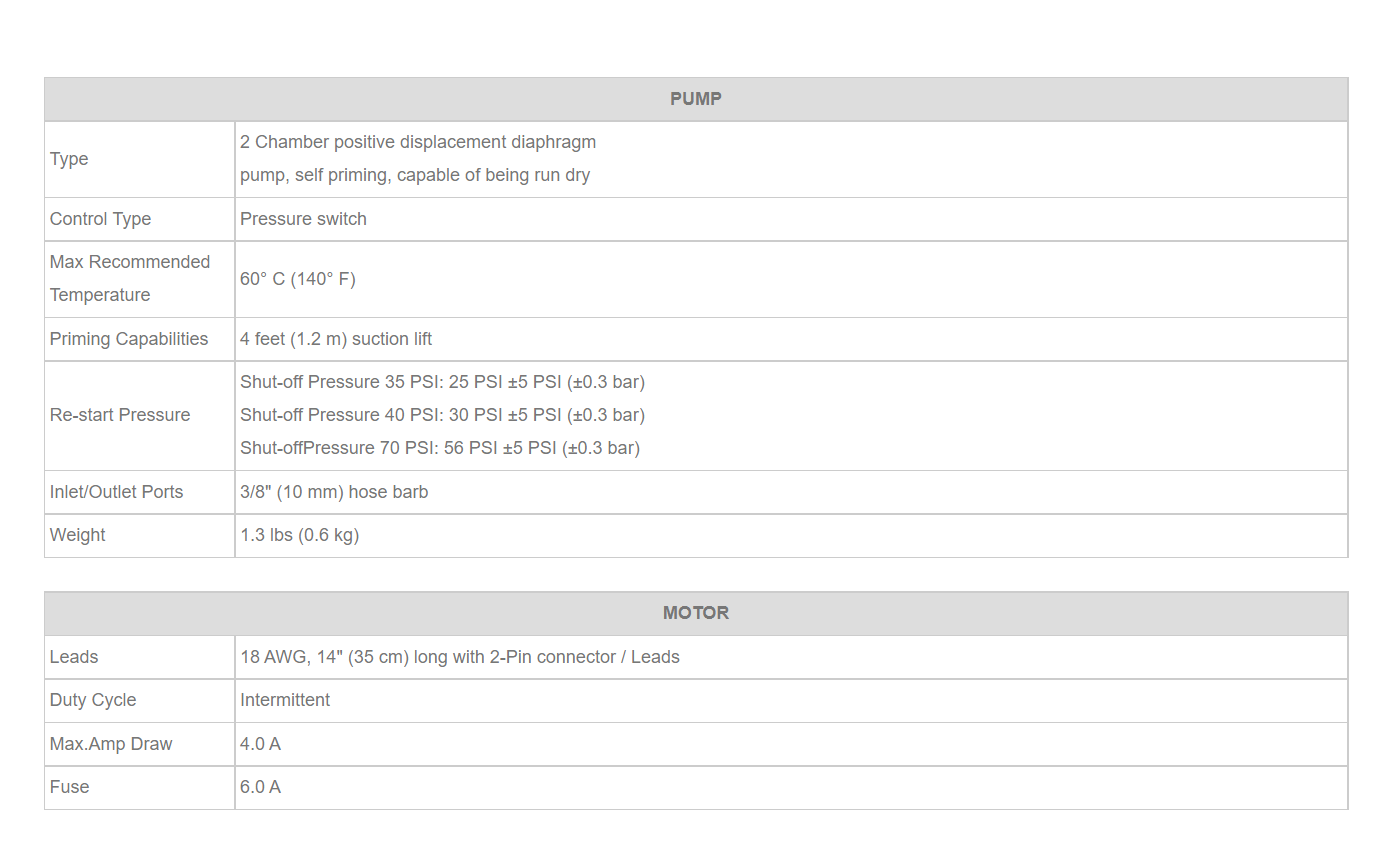The height and width of the screenshot is (842, 1377).
Task: Select the Duty Cycle Intermittent value
Action: tap(285, 700)
